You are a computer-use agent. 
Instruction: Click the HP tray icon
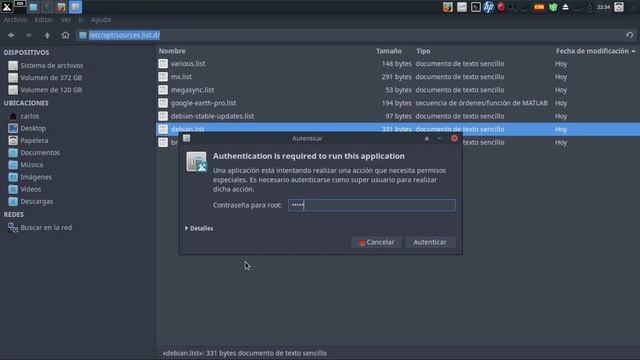pos(488,7)
